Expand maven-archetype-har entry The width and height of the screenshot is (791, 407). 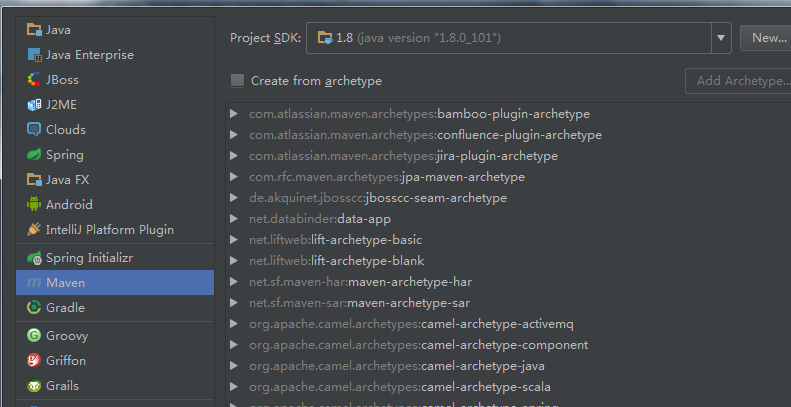(234, 282)
